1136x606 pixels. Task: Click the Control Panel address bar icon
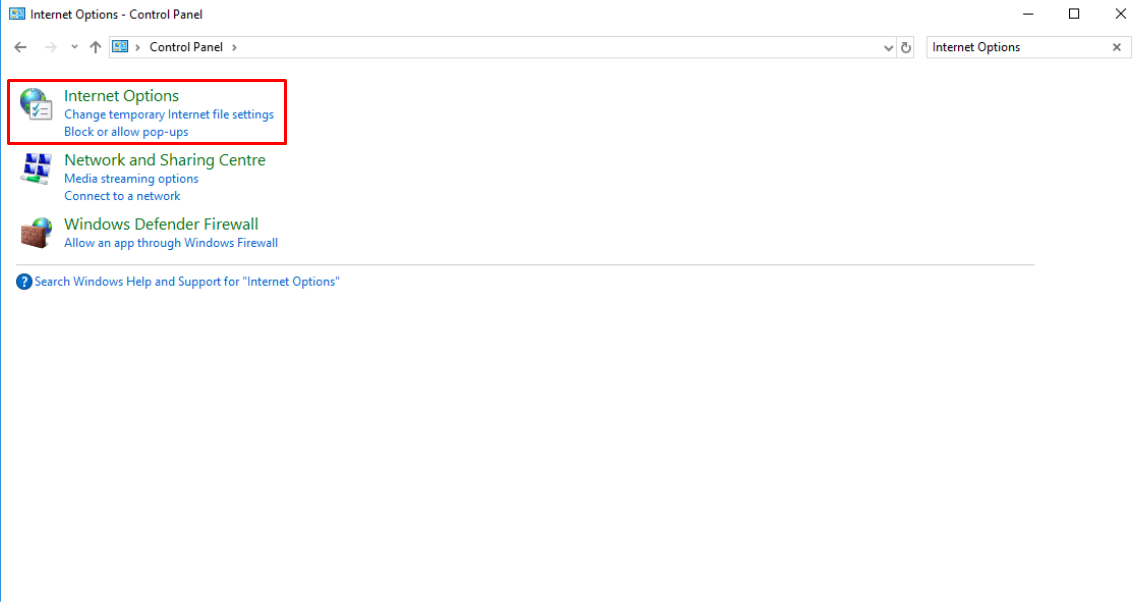click(120, 47)
